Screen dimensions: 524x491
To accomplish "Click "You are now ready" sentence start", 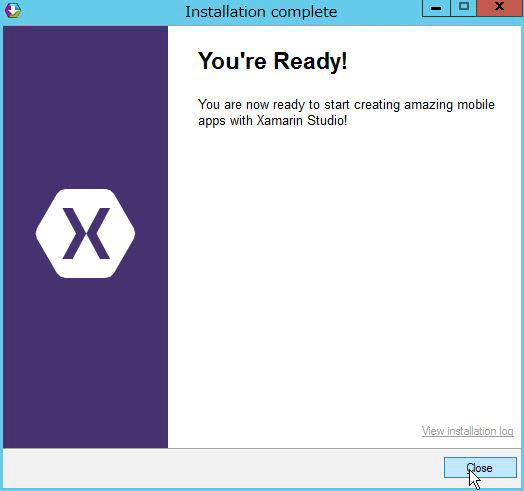I will pos(251,105).
